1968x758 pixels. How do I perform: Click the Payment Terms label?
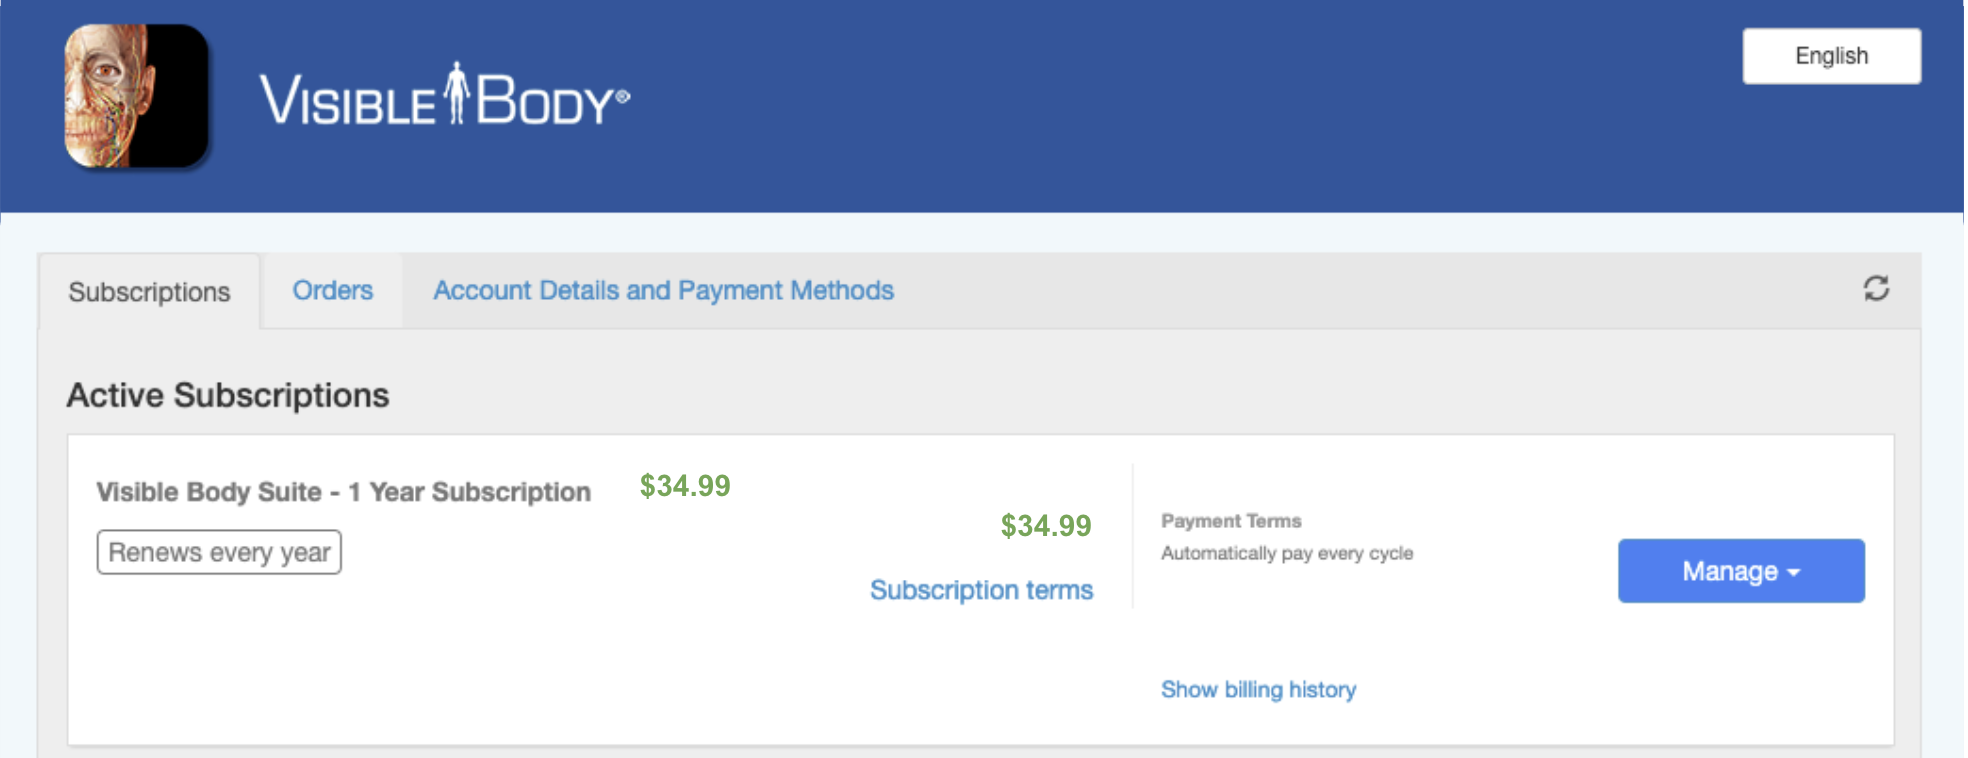click(1231, 521)
